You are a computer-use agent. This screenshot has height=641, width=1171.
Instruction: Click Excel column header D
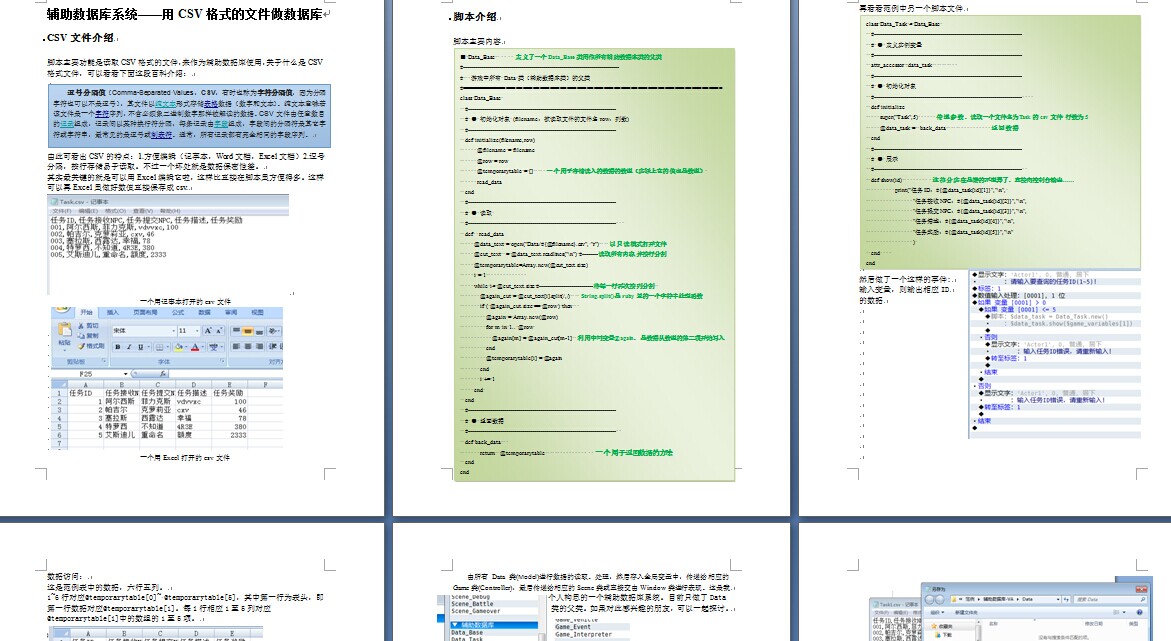pos(193,385)
